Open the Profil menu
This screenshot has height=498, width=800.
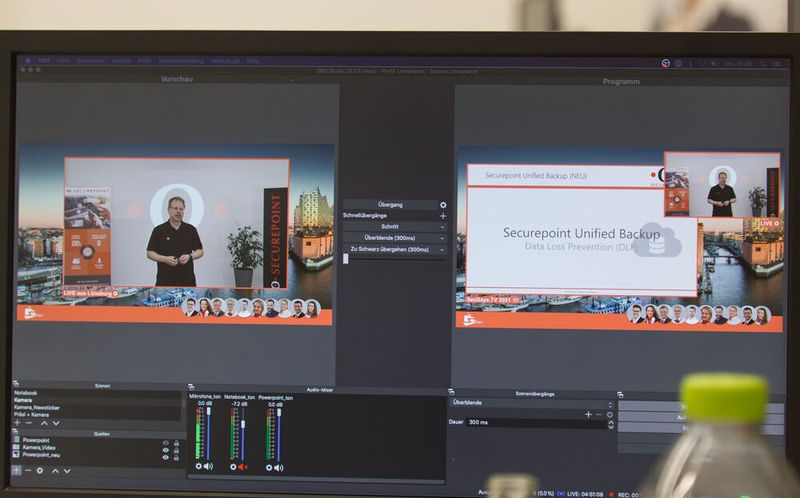(x=144, y=61)
